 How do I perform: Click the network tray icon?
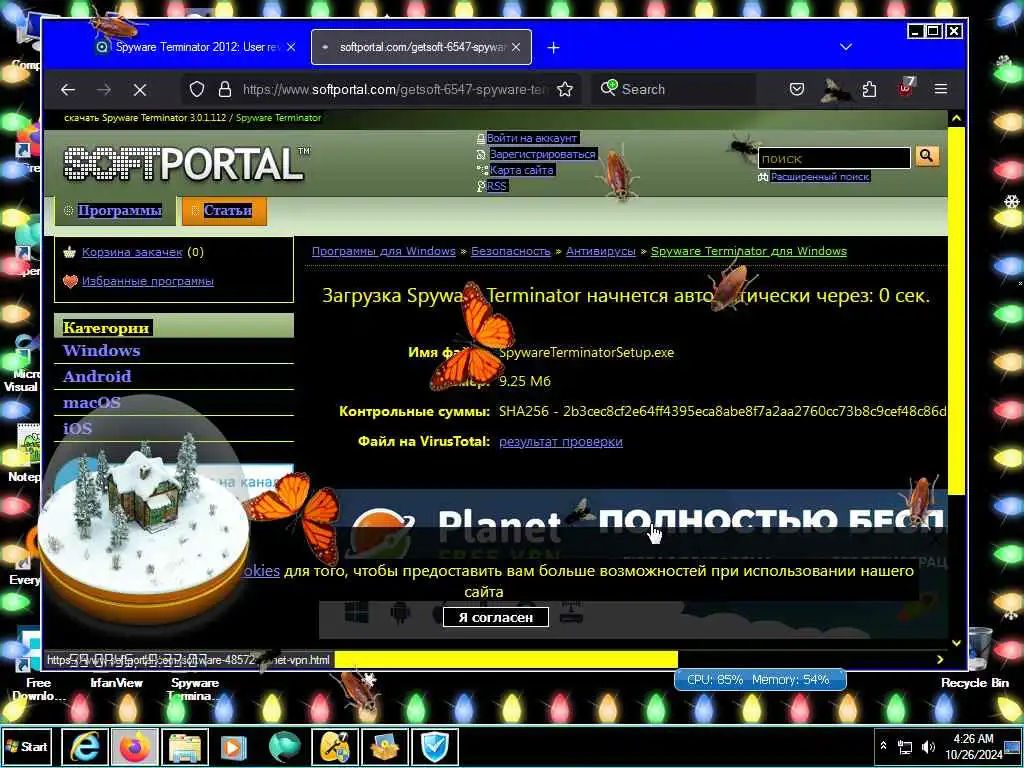pyautogui.click(x=905, y=746)
